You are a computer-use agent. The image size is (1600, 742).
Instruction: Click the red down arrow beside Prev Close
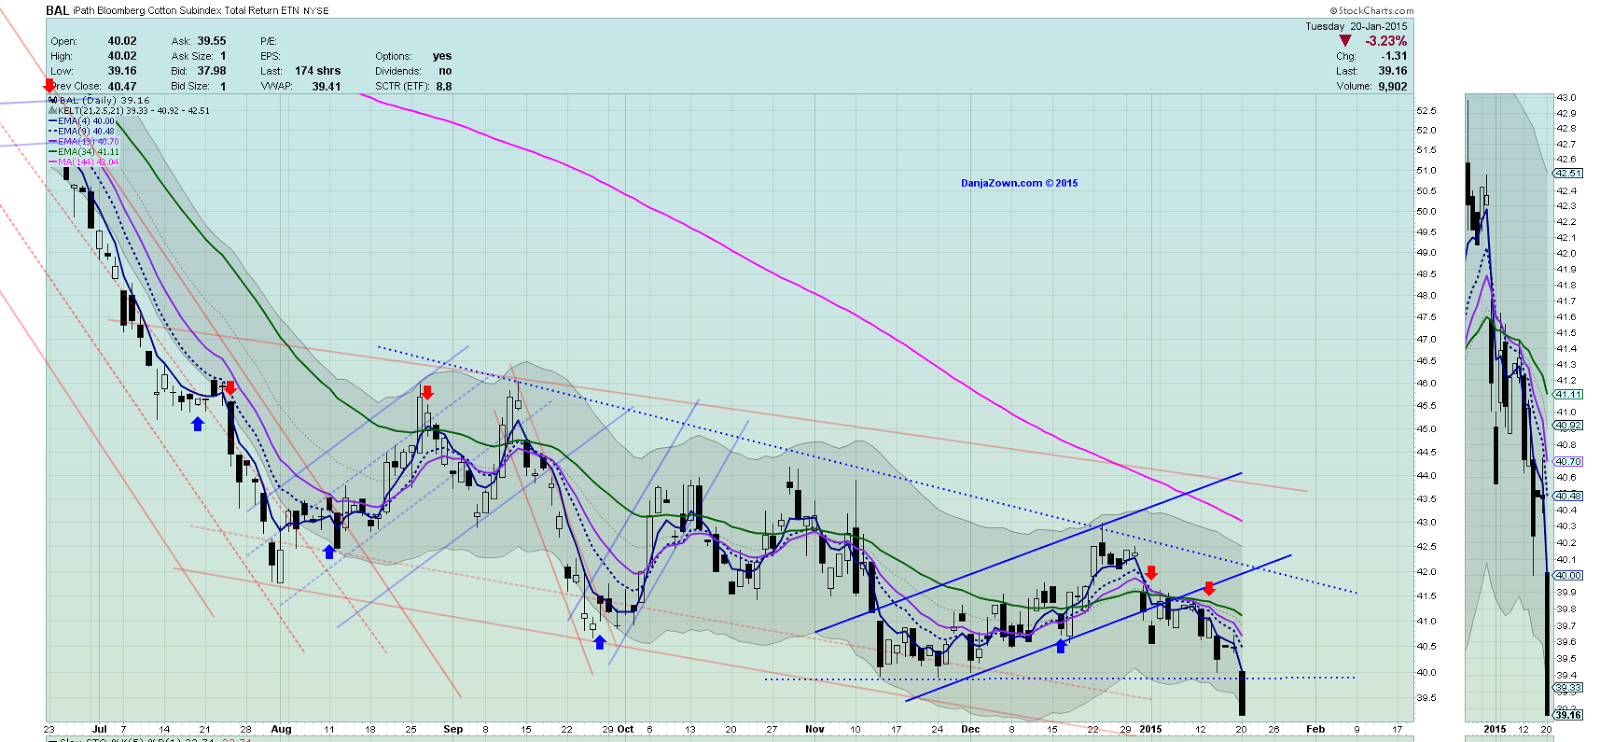pos(49,86)
